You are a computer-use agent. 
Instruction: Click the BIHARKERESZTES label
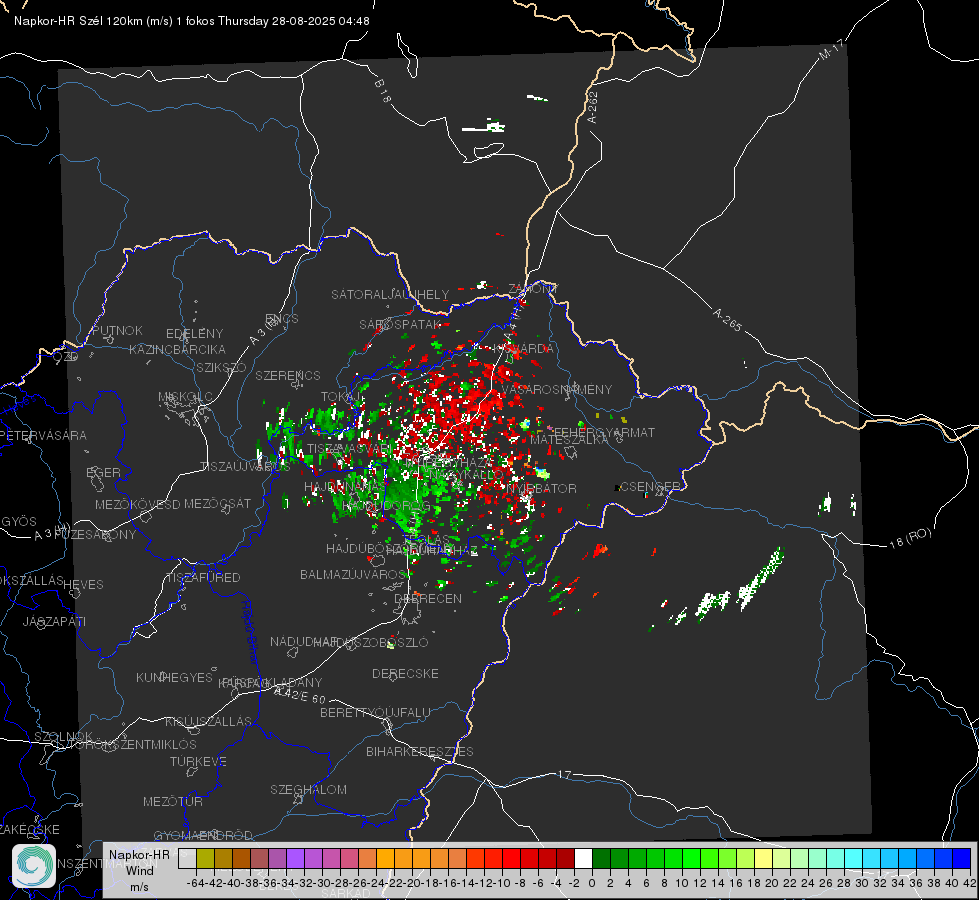(x=420, y=751)
